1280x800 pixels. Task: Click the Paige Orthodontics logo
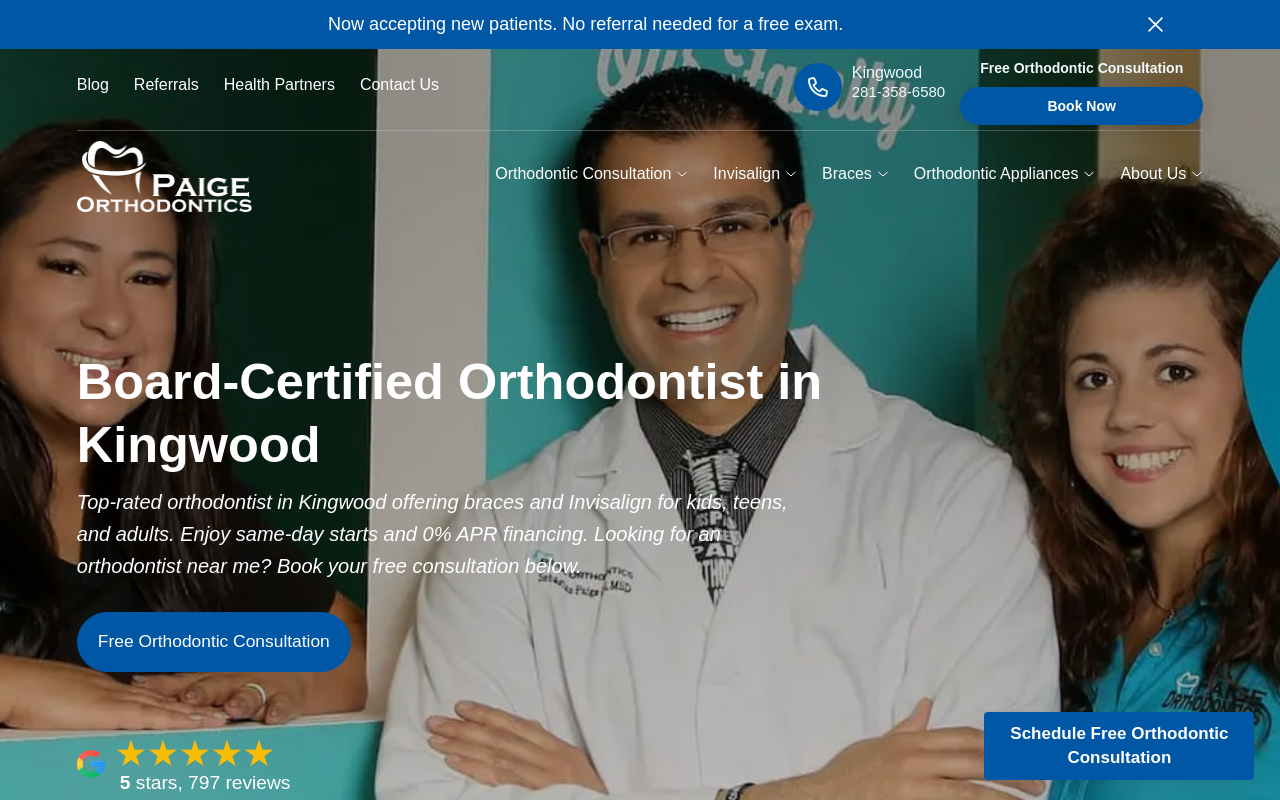[164, 176]
